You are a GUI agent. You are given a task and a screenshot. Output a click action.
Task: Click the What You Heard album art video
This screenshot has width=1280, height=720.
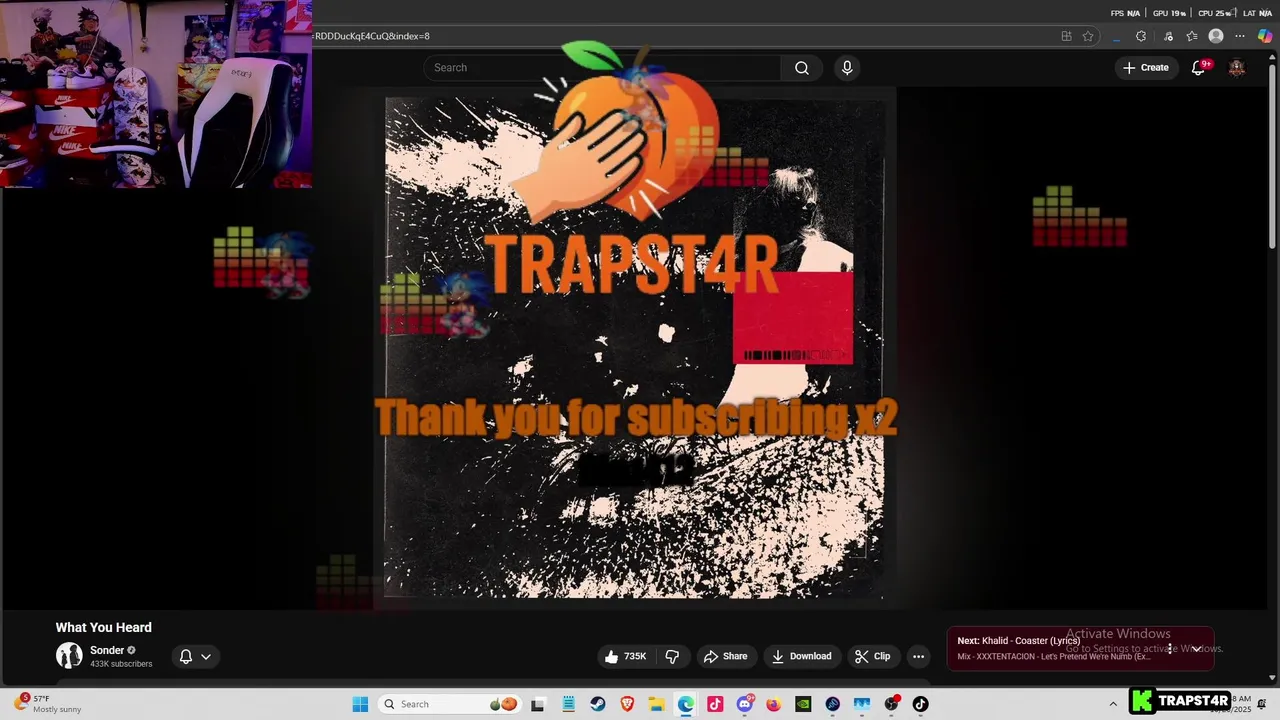pos(635,348)
